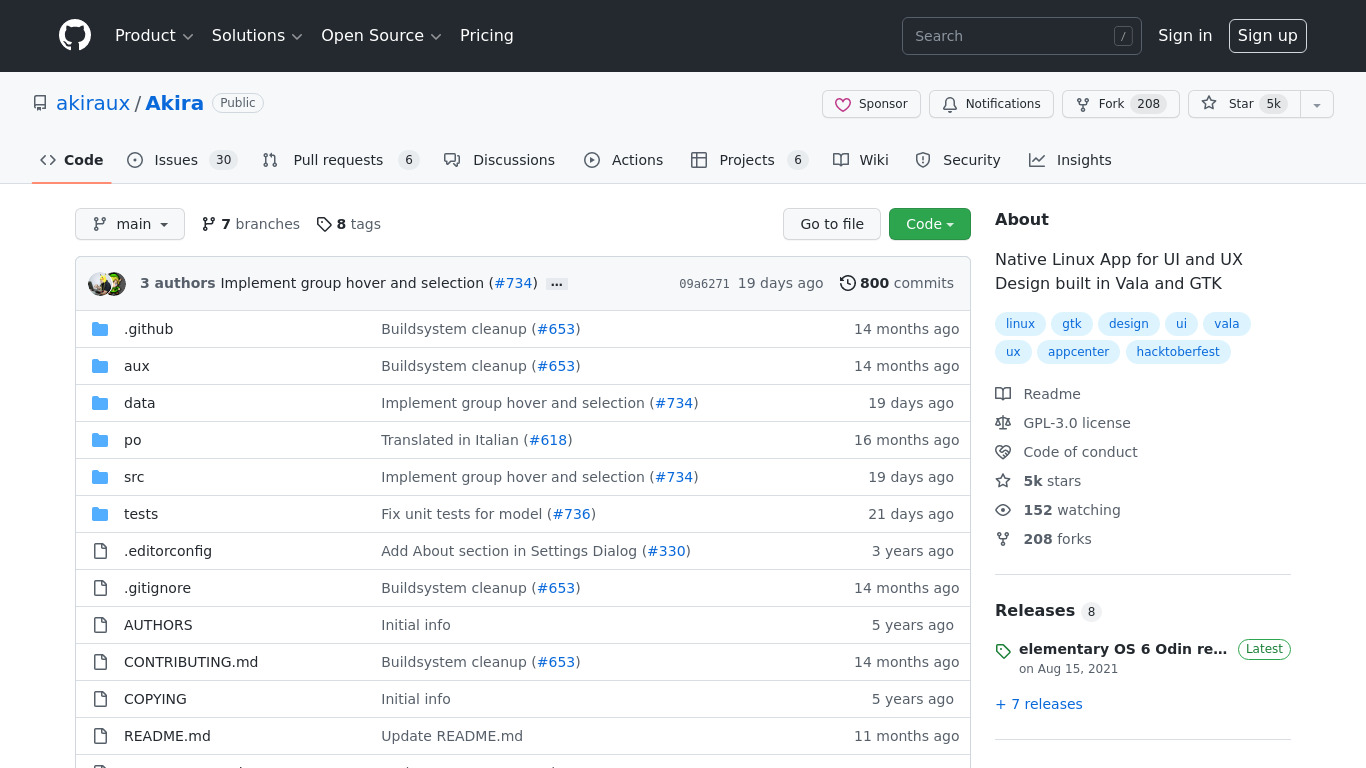Click the file icon for .editorconfig
This screenshot has width=1366, height=768.
pos(100,551)
